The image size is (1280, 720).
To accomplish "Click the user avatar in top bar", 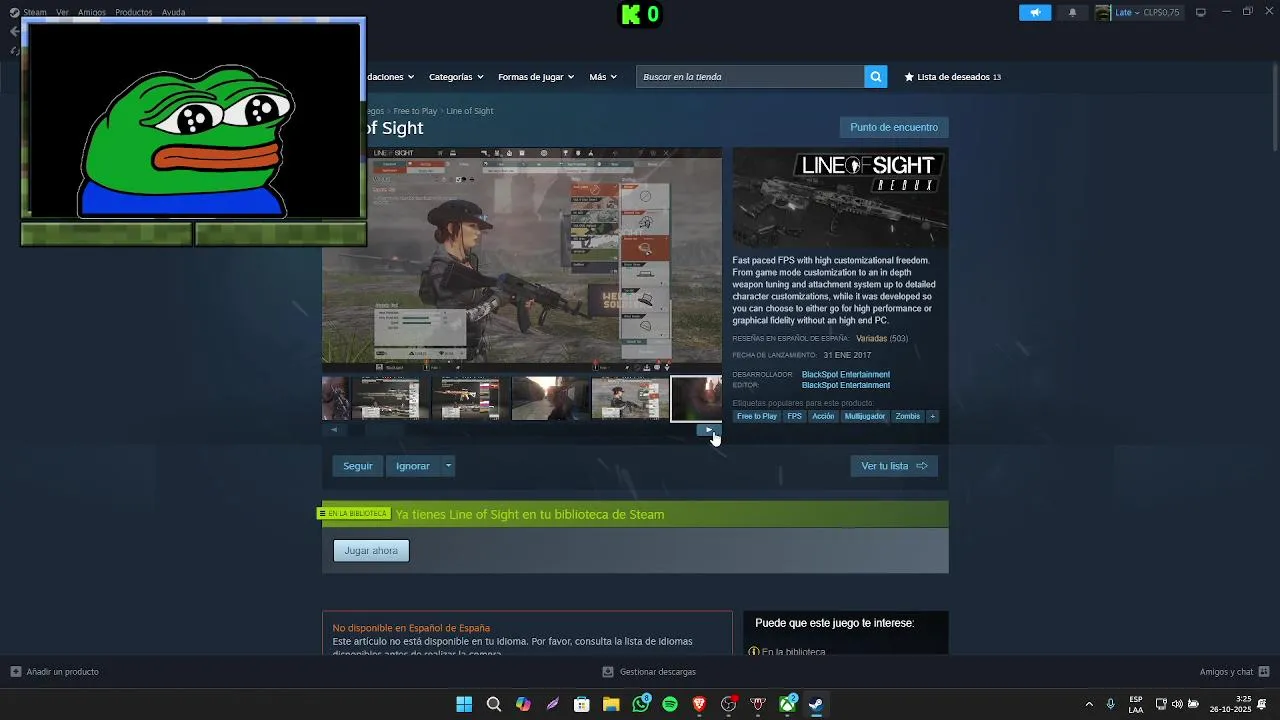I will [x=1103, y=12].
